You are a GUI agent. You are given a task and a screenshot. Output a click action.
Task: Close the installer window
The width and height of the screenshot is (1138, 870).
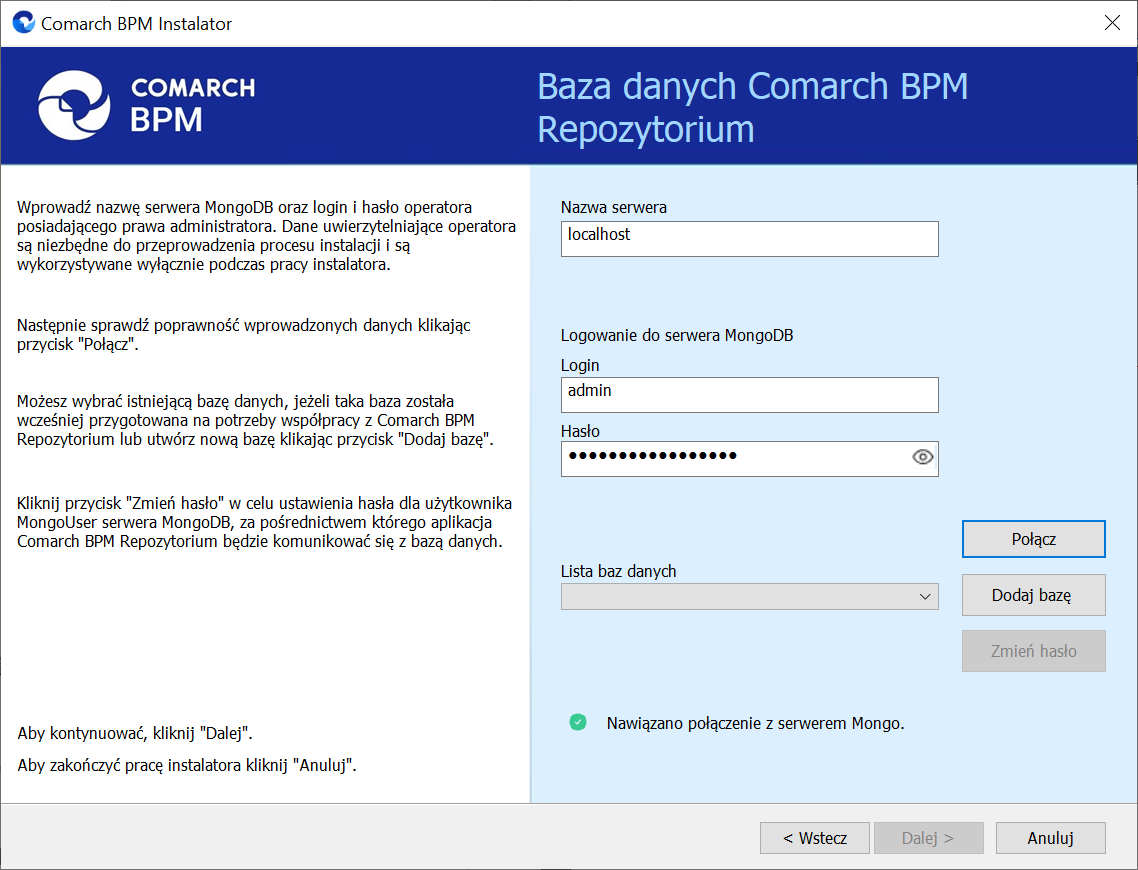click(1112, 23)
